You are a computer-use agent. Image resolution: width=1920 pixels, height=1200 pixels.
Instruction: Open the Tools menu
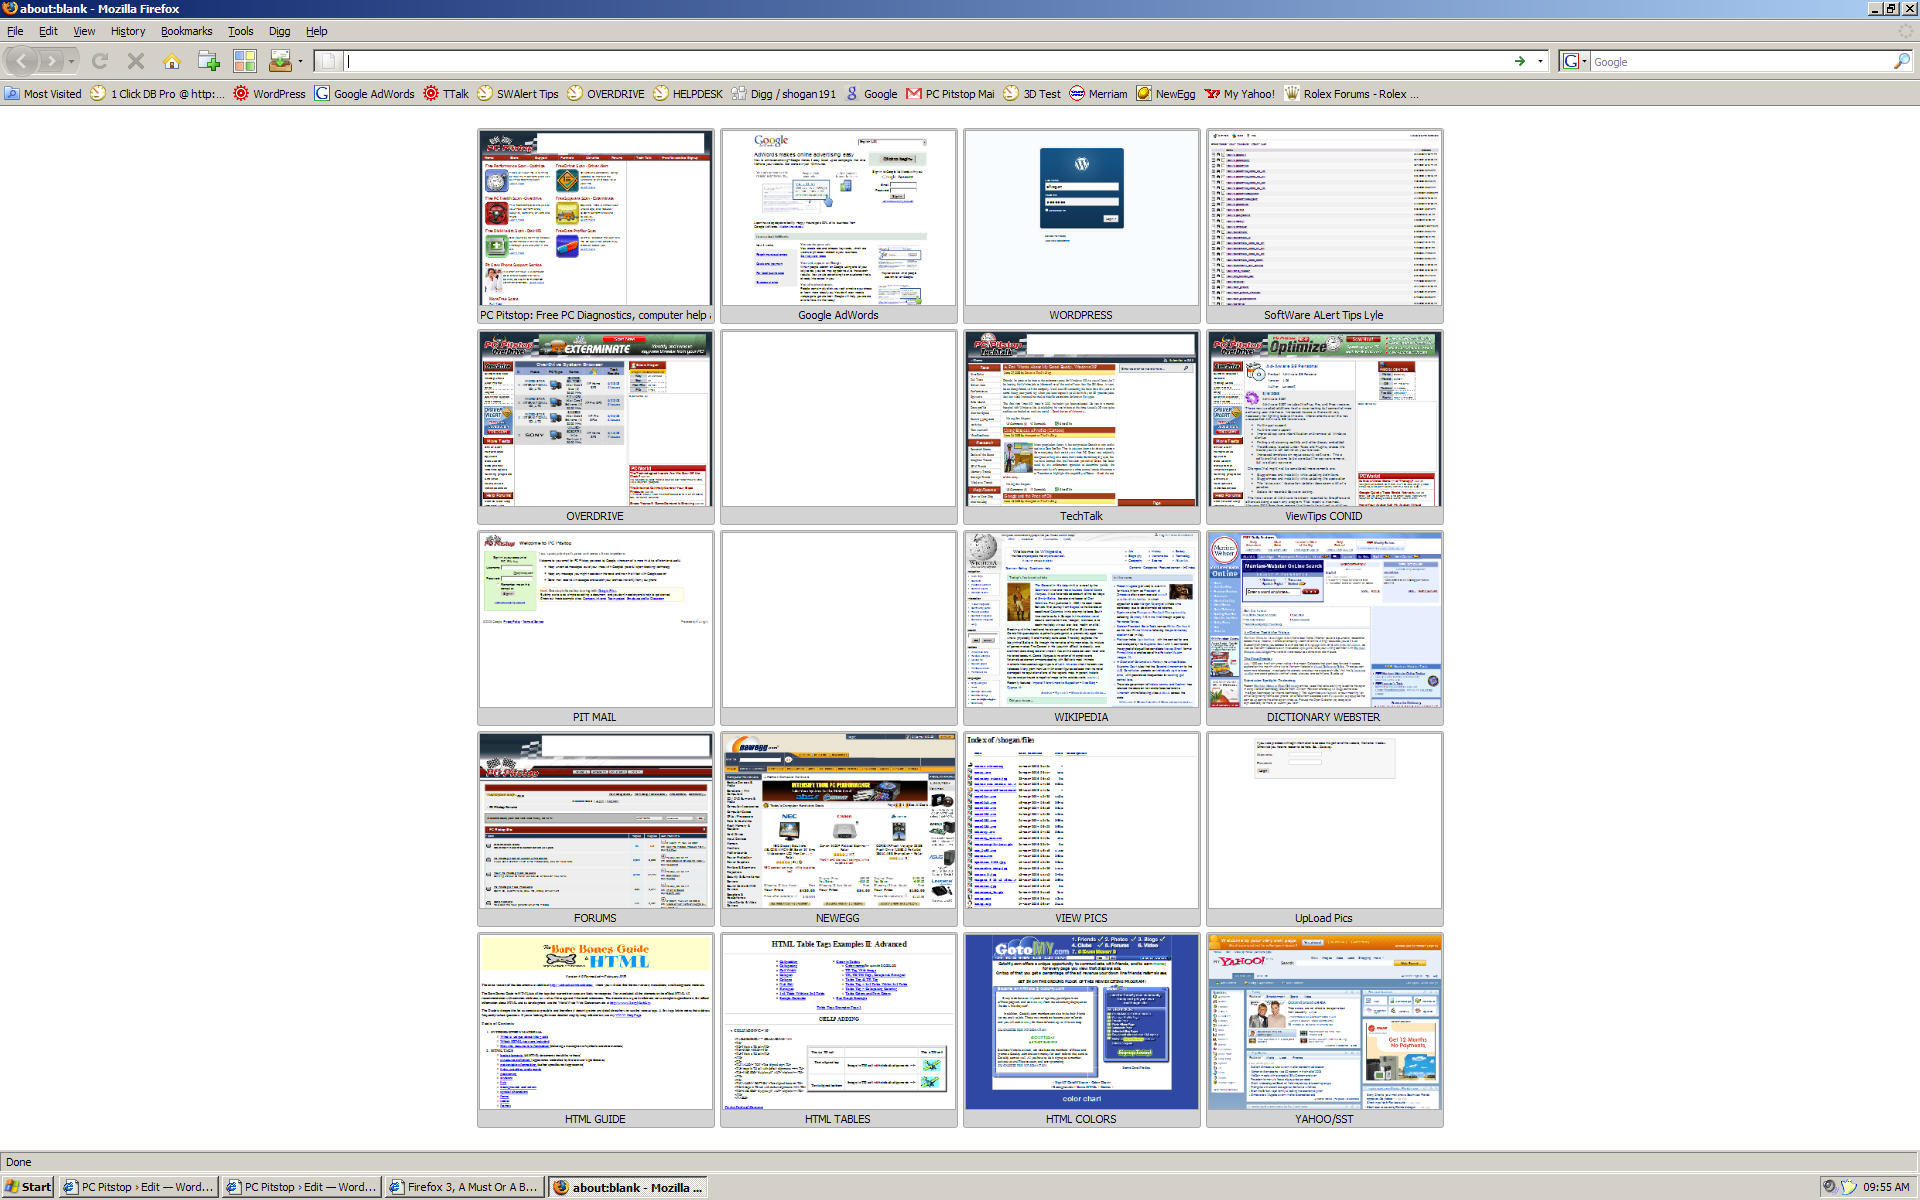pos(240,31)
